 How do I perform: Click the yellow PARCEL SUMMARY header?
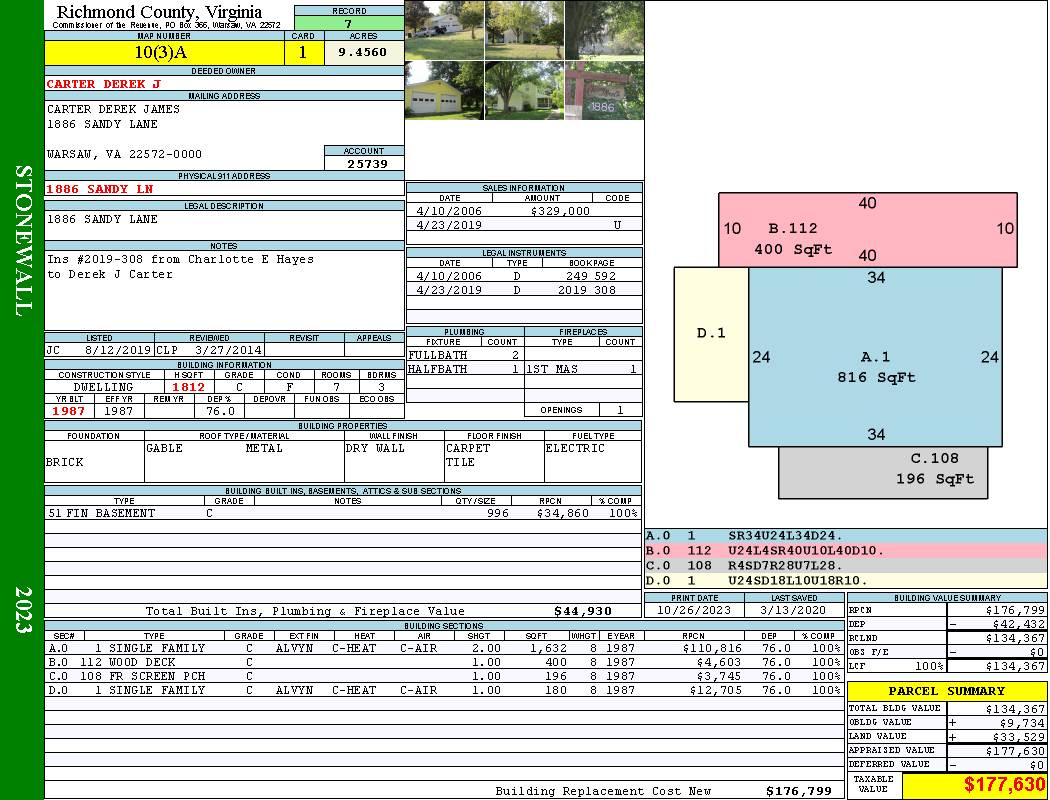(946, 691)
